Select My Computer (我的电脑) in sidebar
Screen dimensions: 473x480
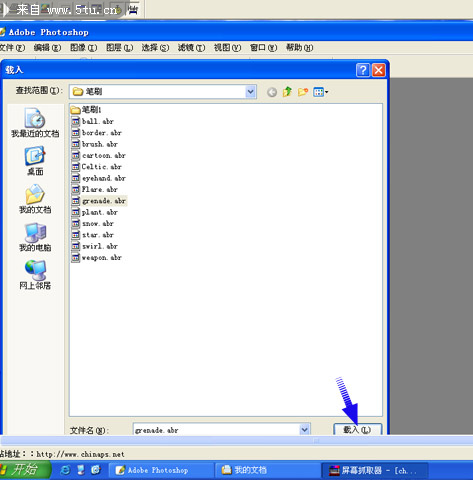click(35, 237)
